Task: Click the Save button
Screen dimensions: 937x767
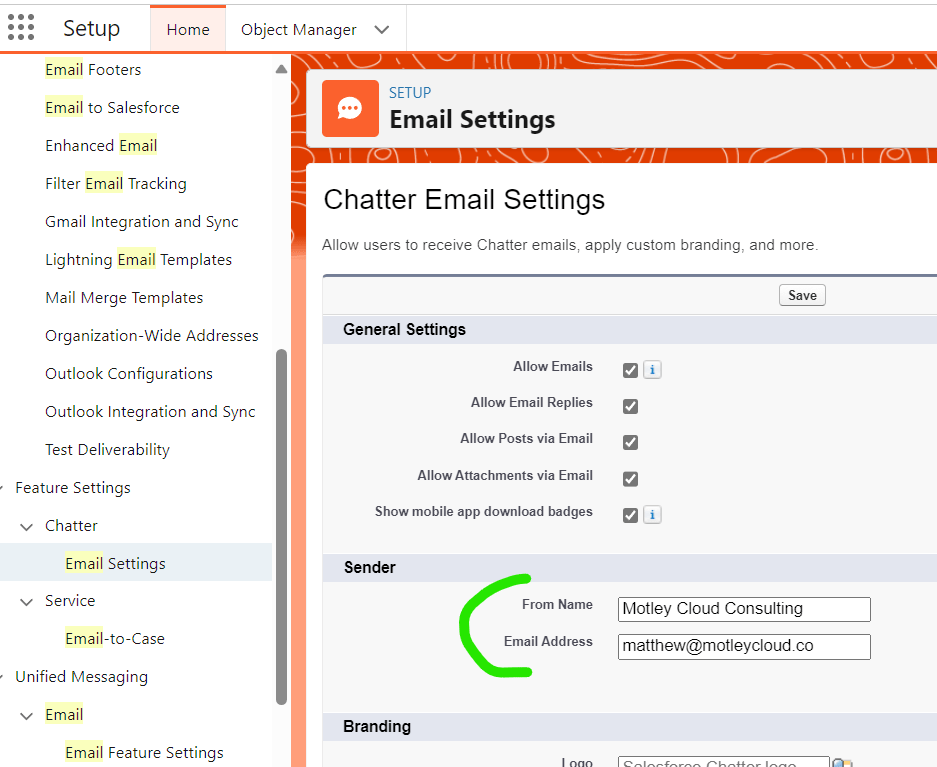Action: [x=802, y=294]
